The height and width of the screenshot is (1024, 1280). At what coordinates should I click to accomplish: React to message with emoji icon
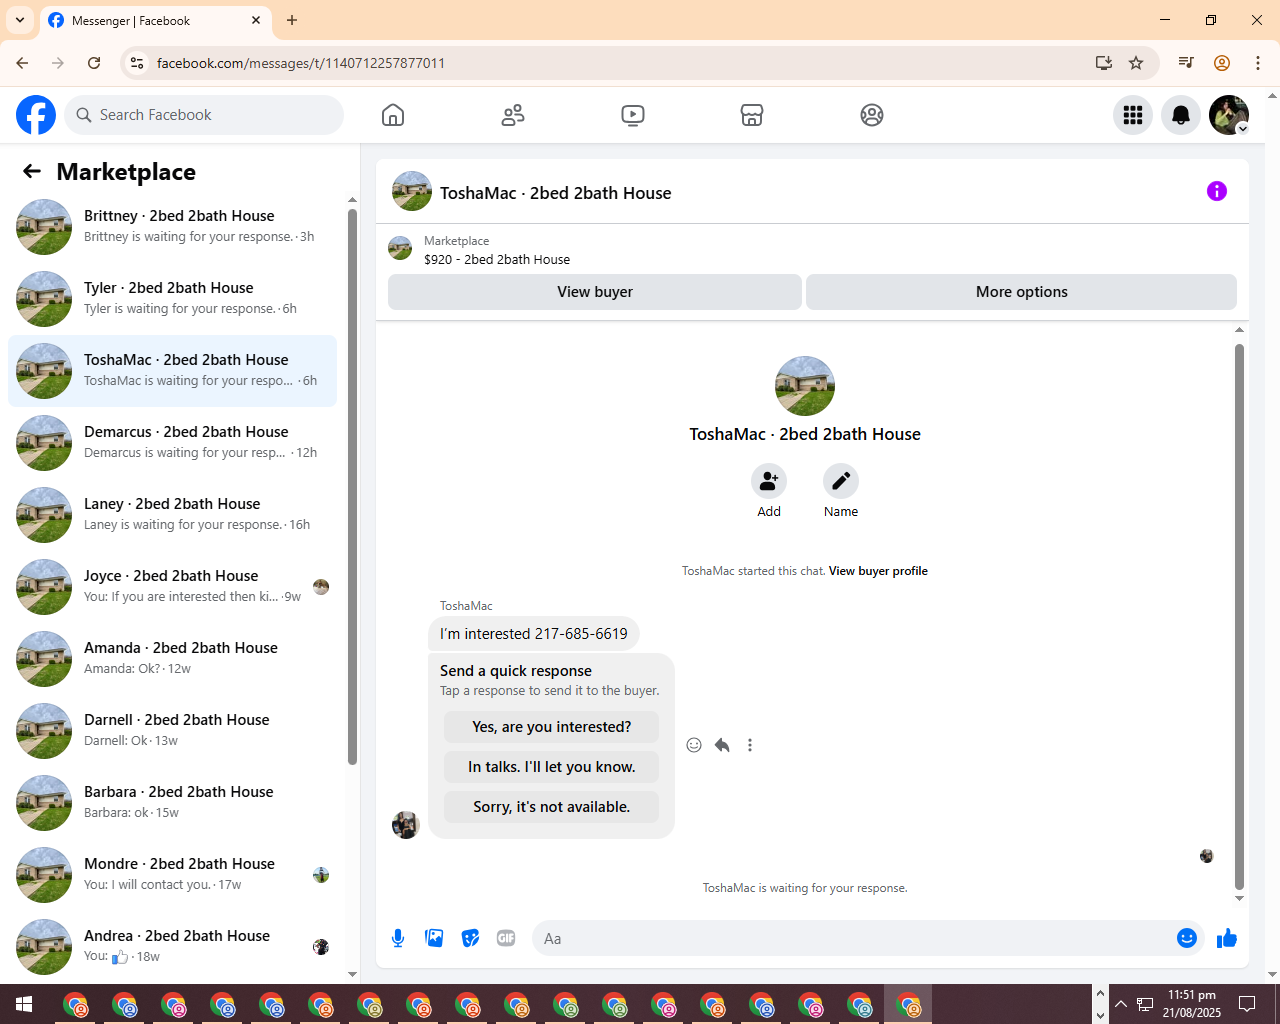click(694, 745)
